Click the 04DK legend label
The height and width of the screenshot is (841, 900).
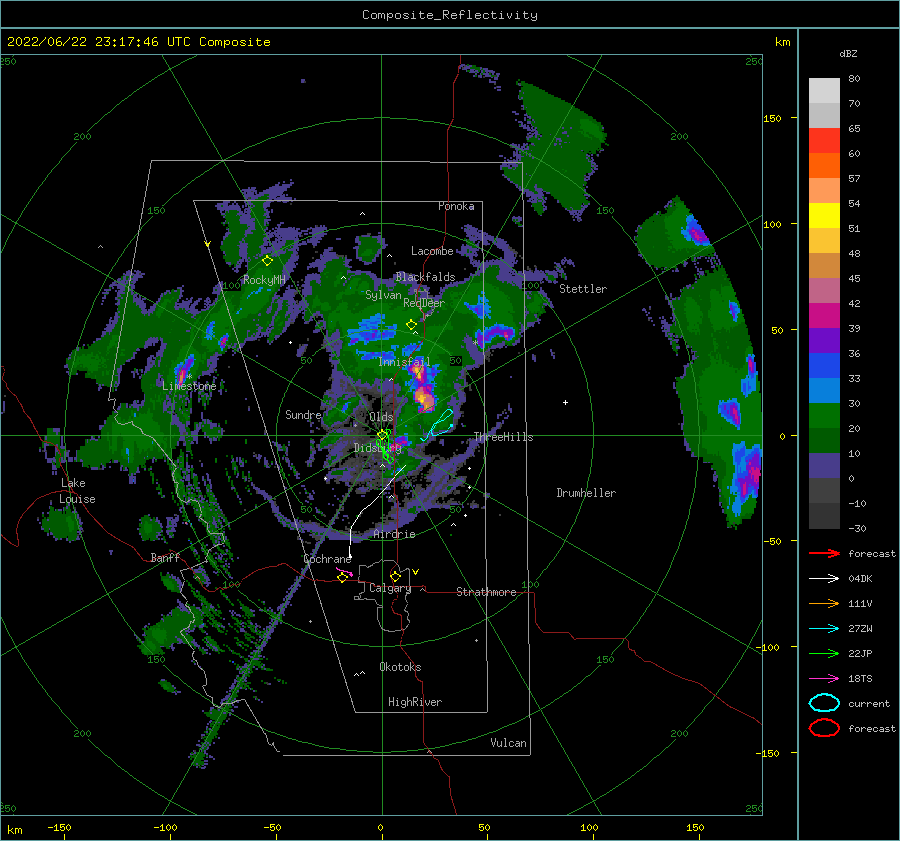click(860, 579)
